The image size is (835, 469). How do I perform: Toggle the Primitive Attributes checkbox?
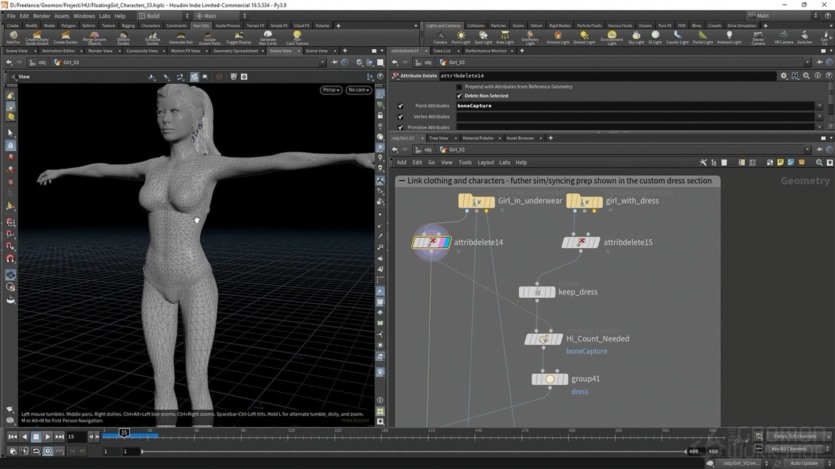[x=400, y=127]
